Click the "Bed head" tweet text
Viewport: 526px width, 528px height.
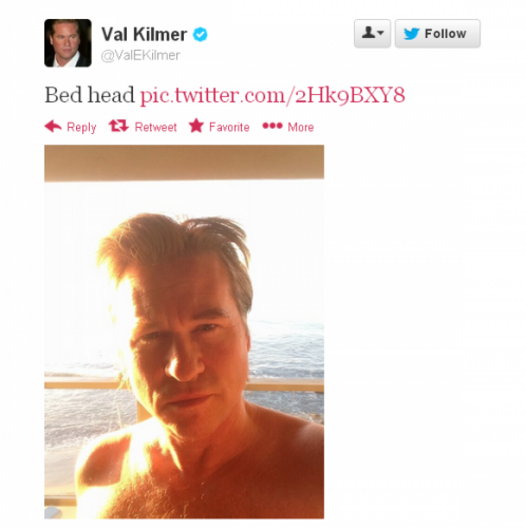tap(90, 95)
